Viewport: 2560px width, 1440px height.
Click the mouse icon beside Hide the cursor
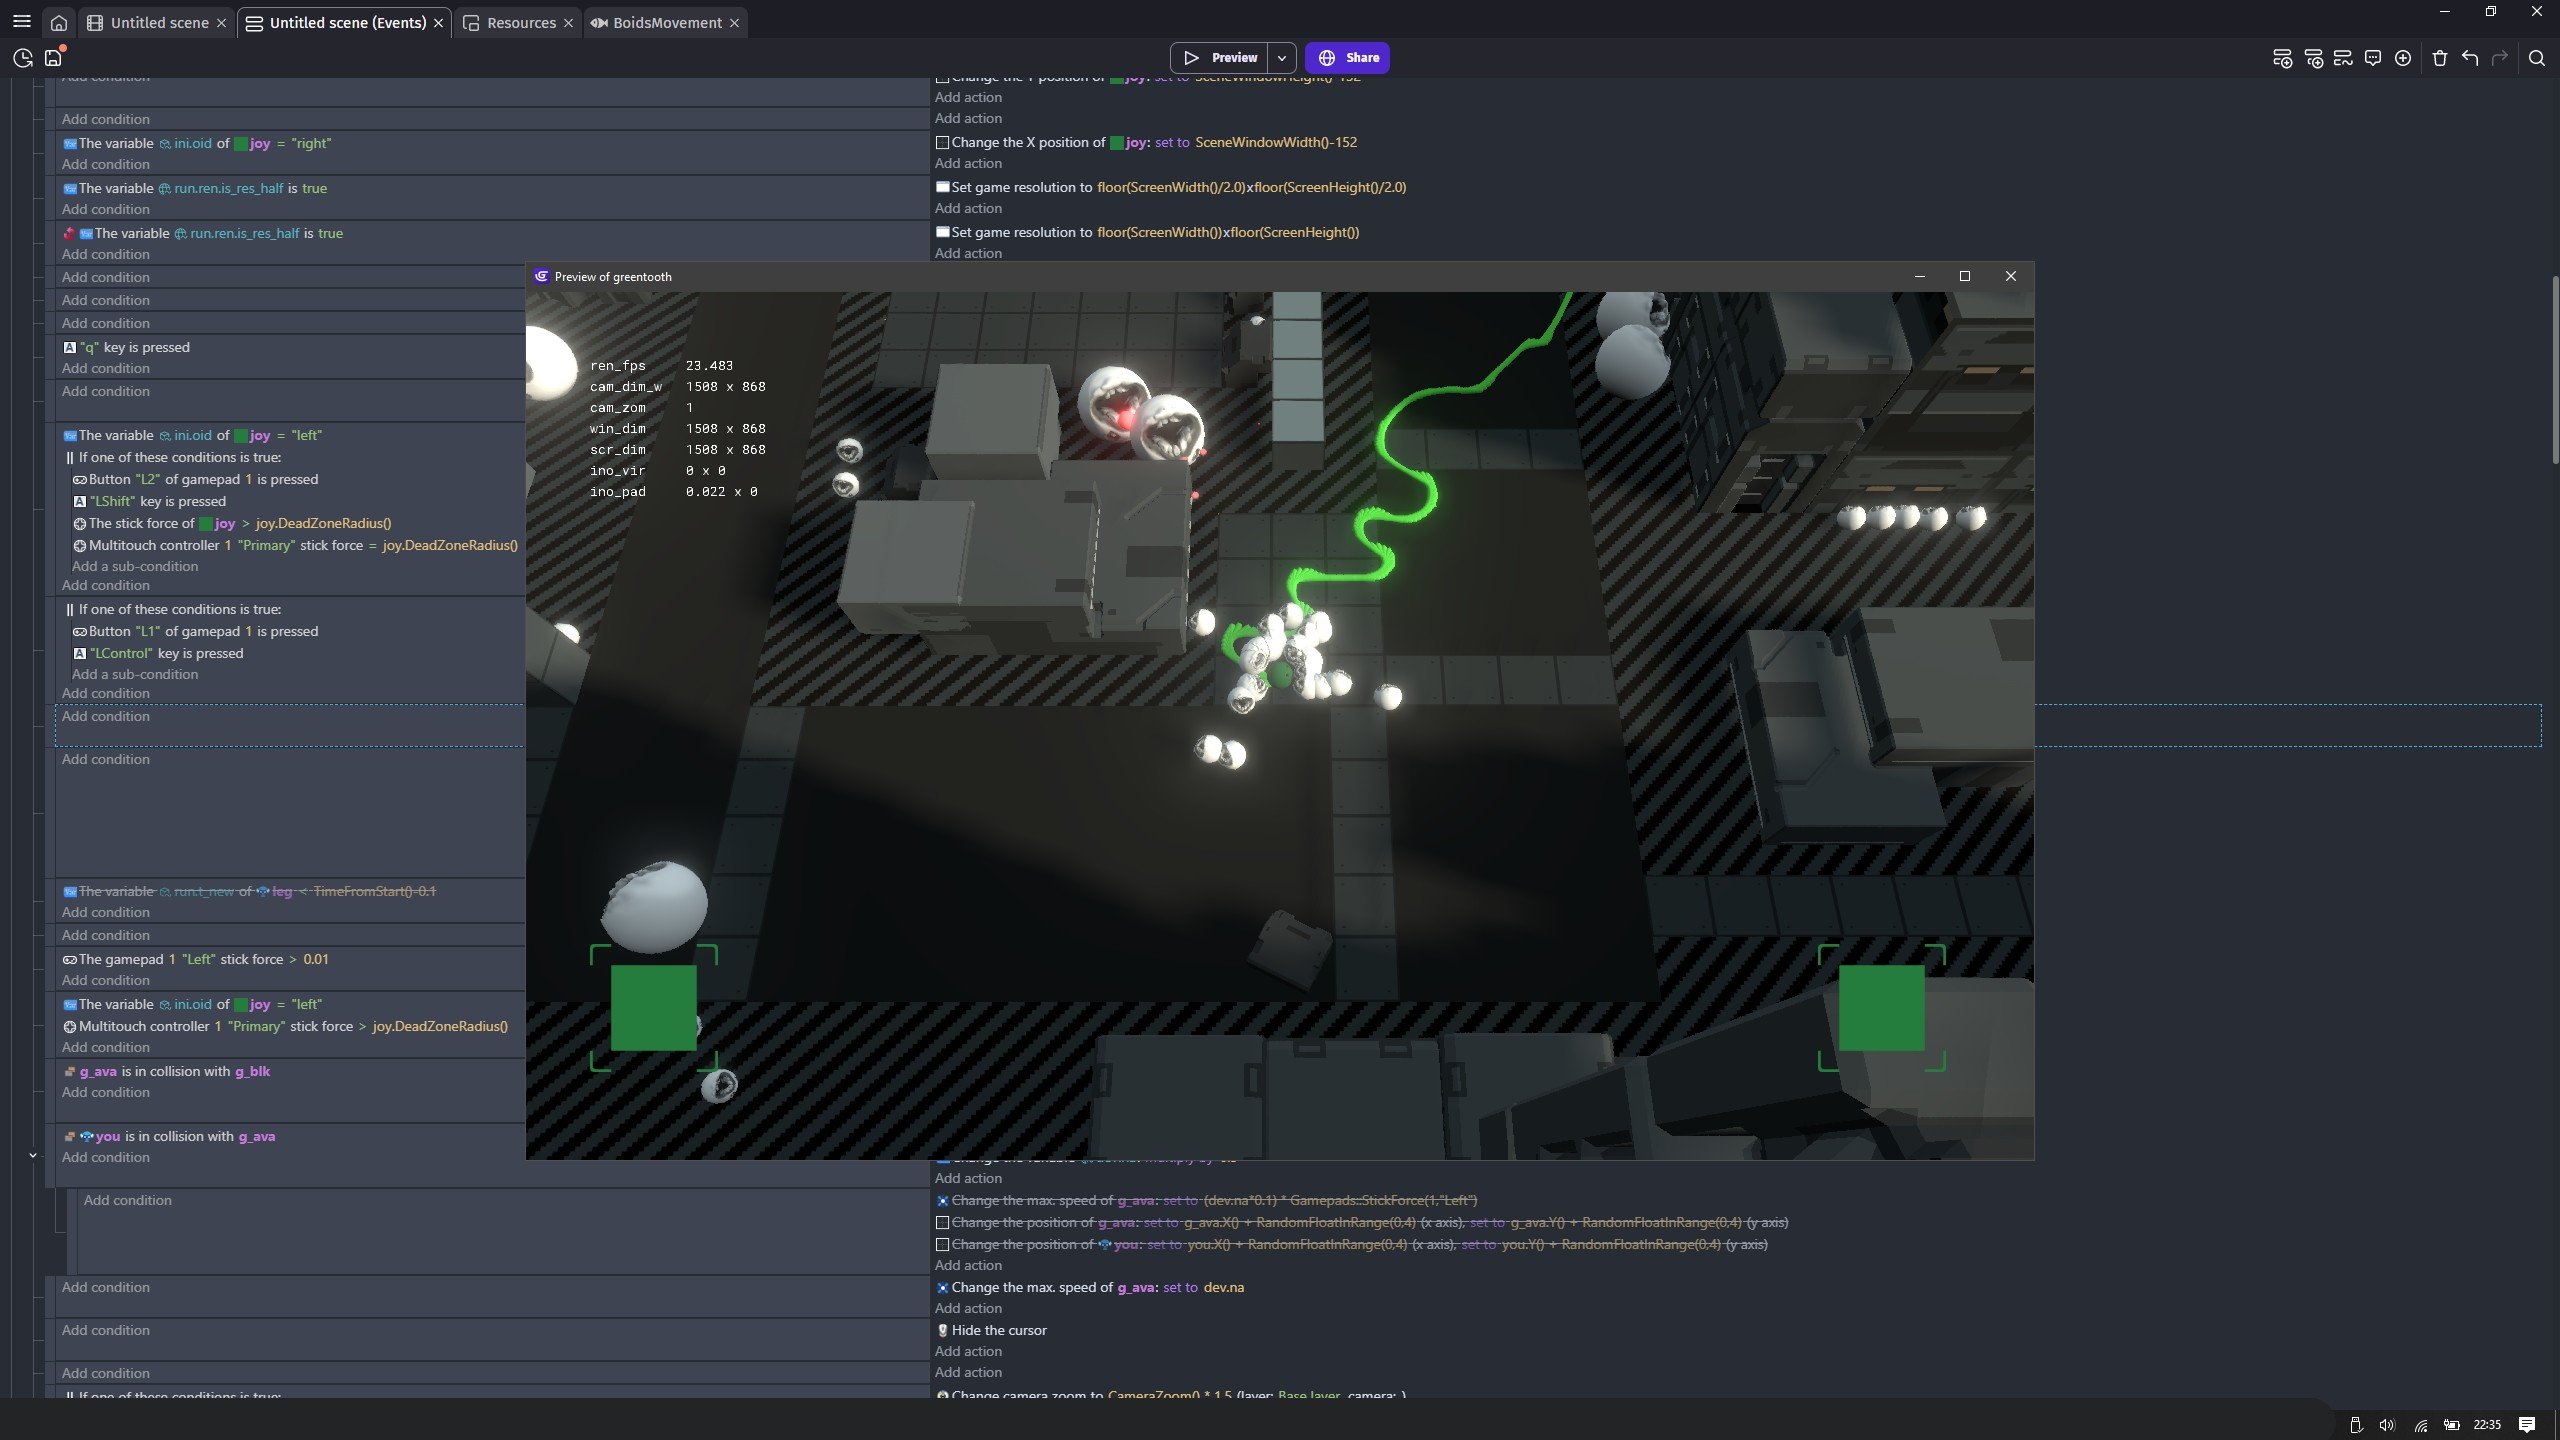[942, 1331]
